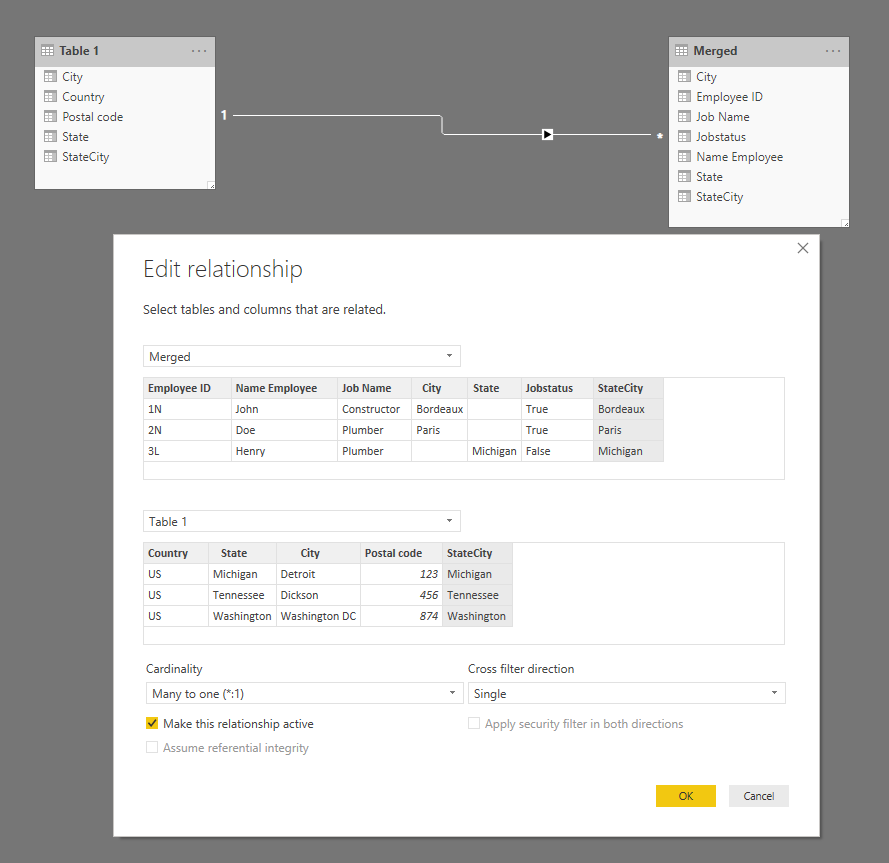The width and height of the screenshot is (889, 863).
Task: Click the '874' postal code cell
Action: point(401,616)
